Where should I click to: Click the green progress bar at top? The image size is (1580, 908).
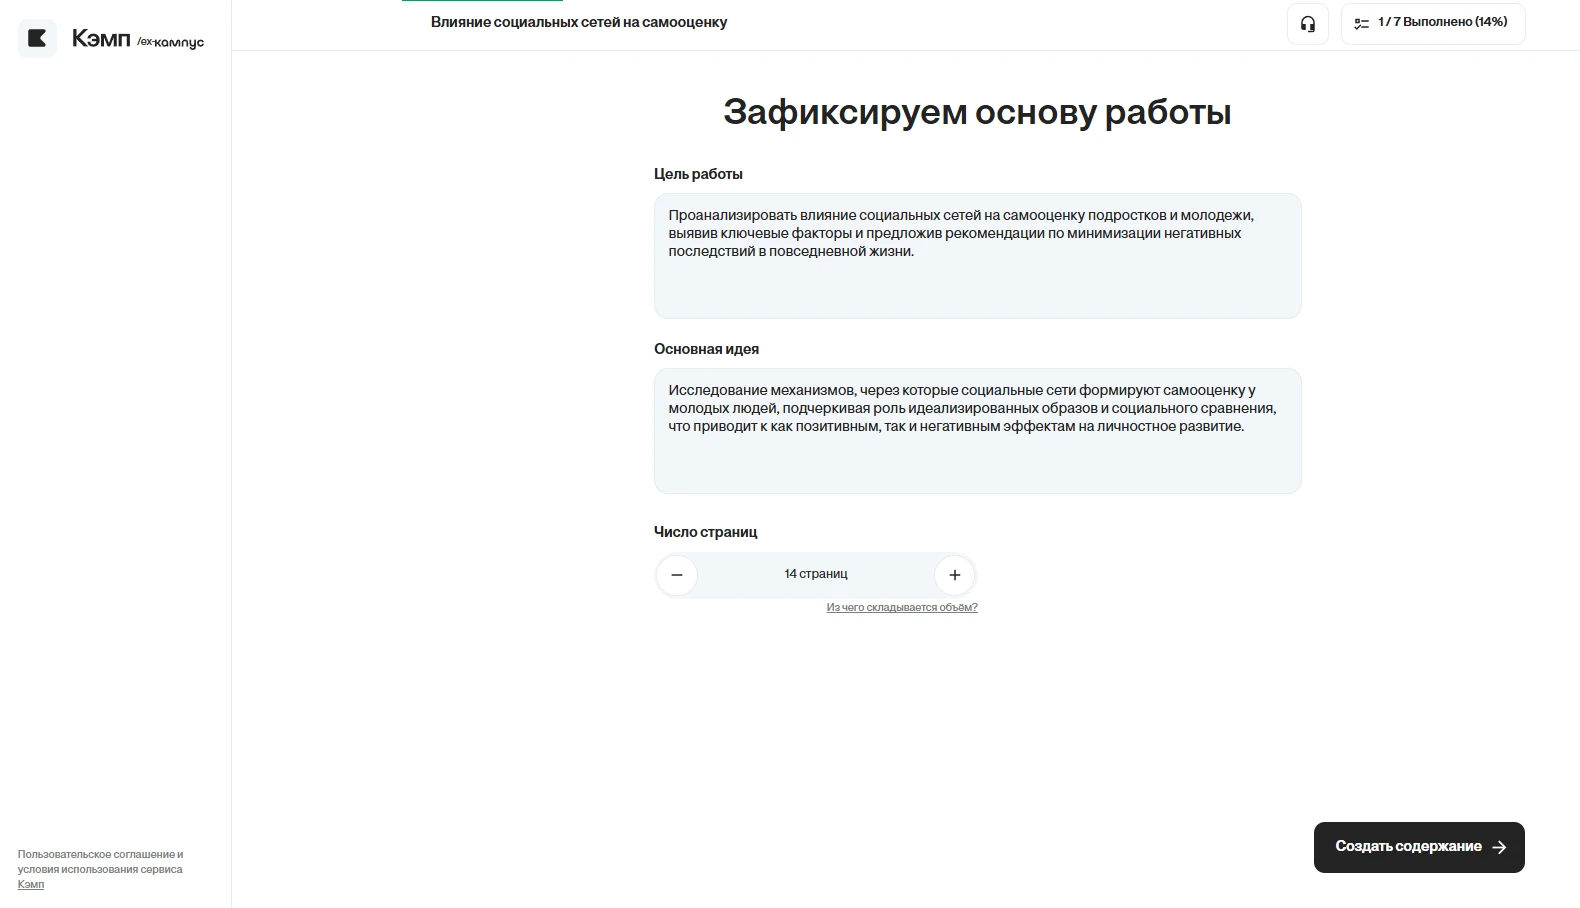pyautogui.click(x=482, y=1)
